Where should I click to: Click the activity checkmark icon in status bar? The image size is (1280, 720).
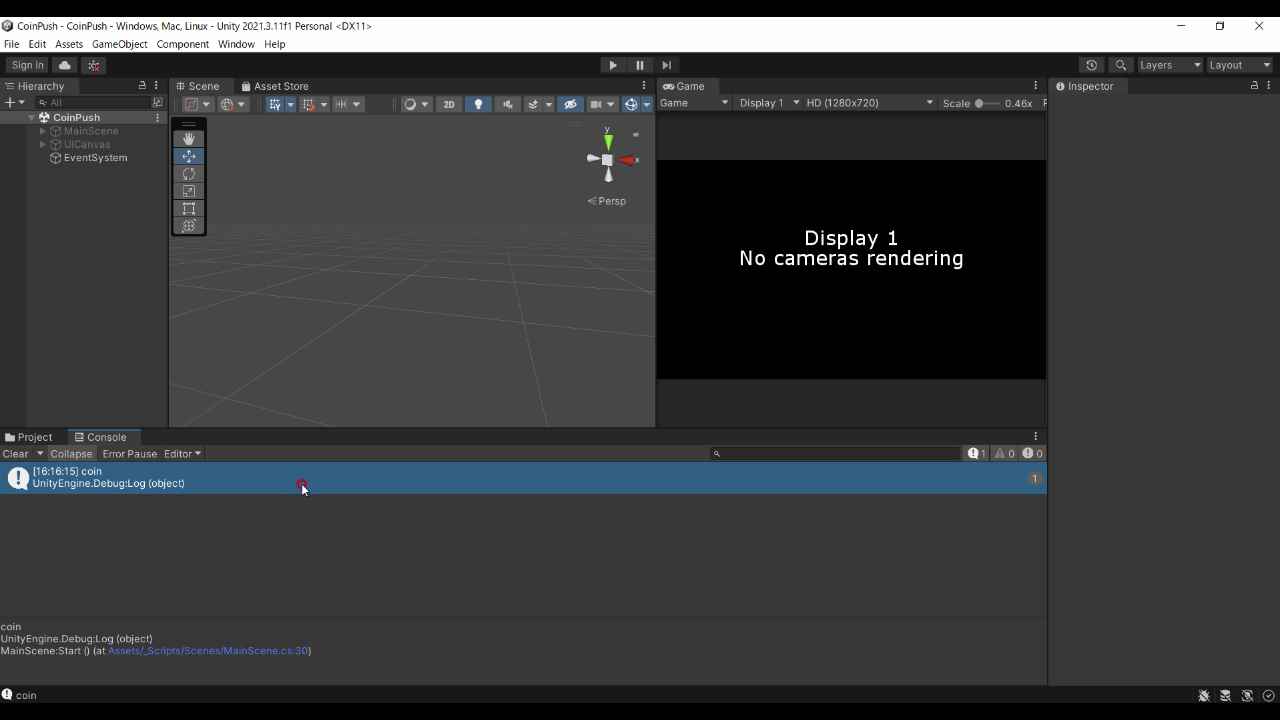coord(1269,696)
